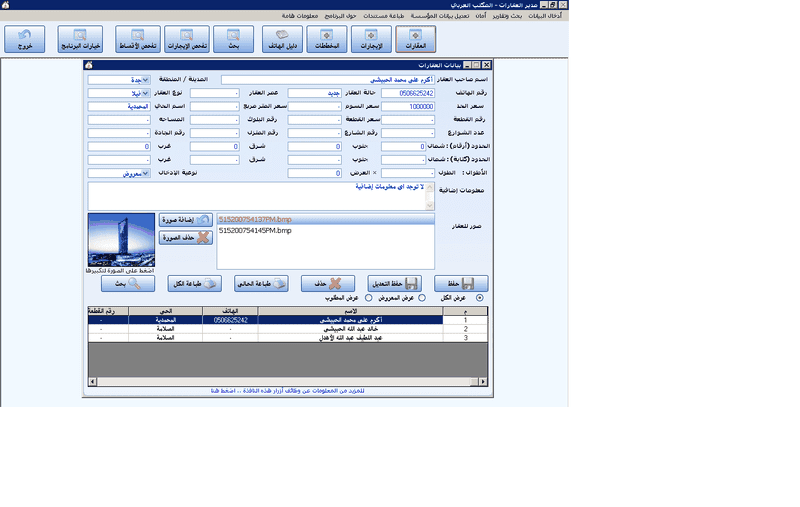Select the عرض المعروض radio button
The width and height of the screenshot is (800, 507).
(421, 298)
